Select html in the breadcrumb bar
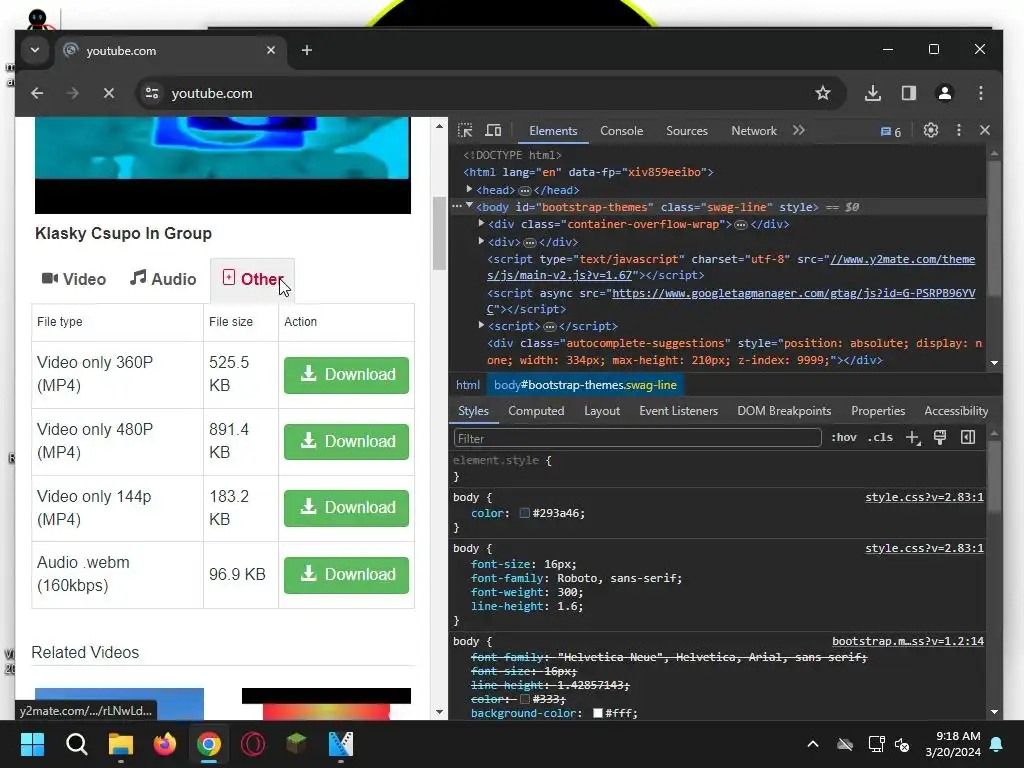Image resolution: width=1024 pixels, height=768 pixels. 468,385
